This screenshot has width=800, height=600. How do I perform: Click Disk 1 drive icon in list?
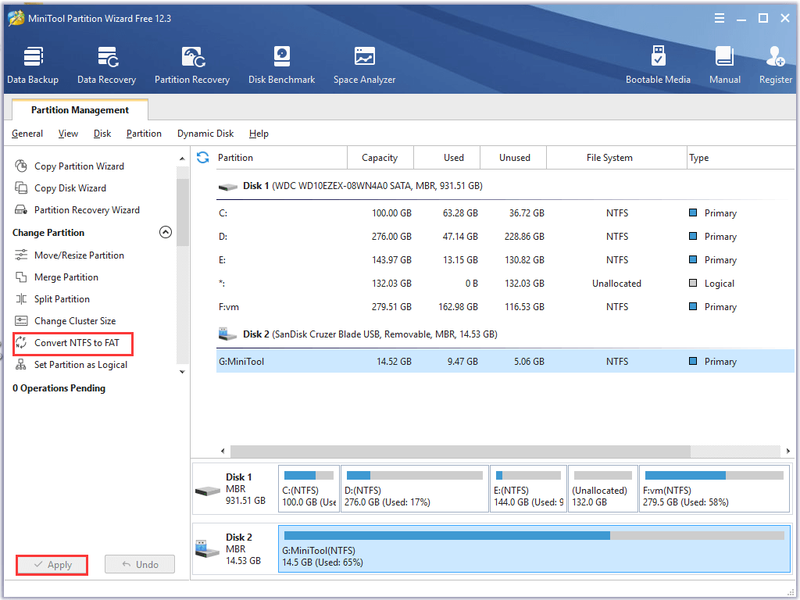(228, 187)
